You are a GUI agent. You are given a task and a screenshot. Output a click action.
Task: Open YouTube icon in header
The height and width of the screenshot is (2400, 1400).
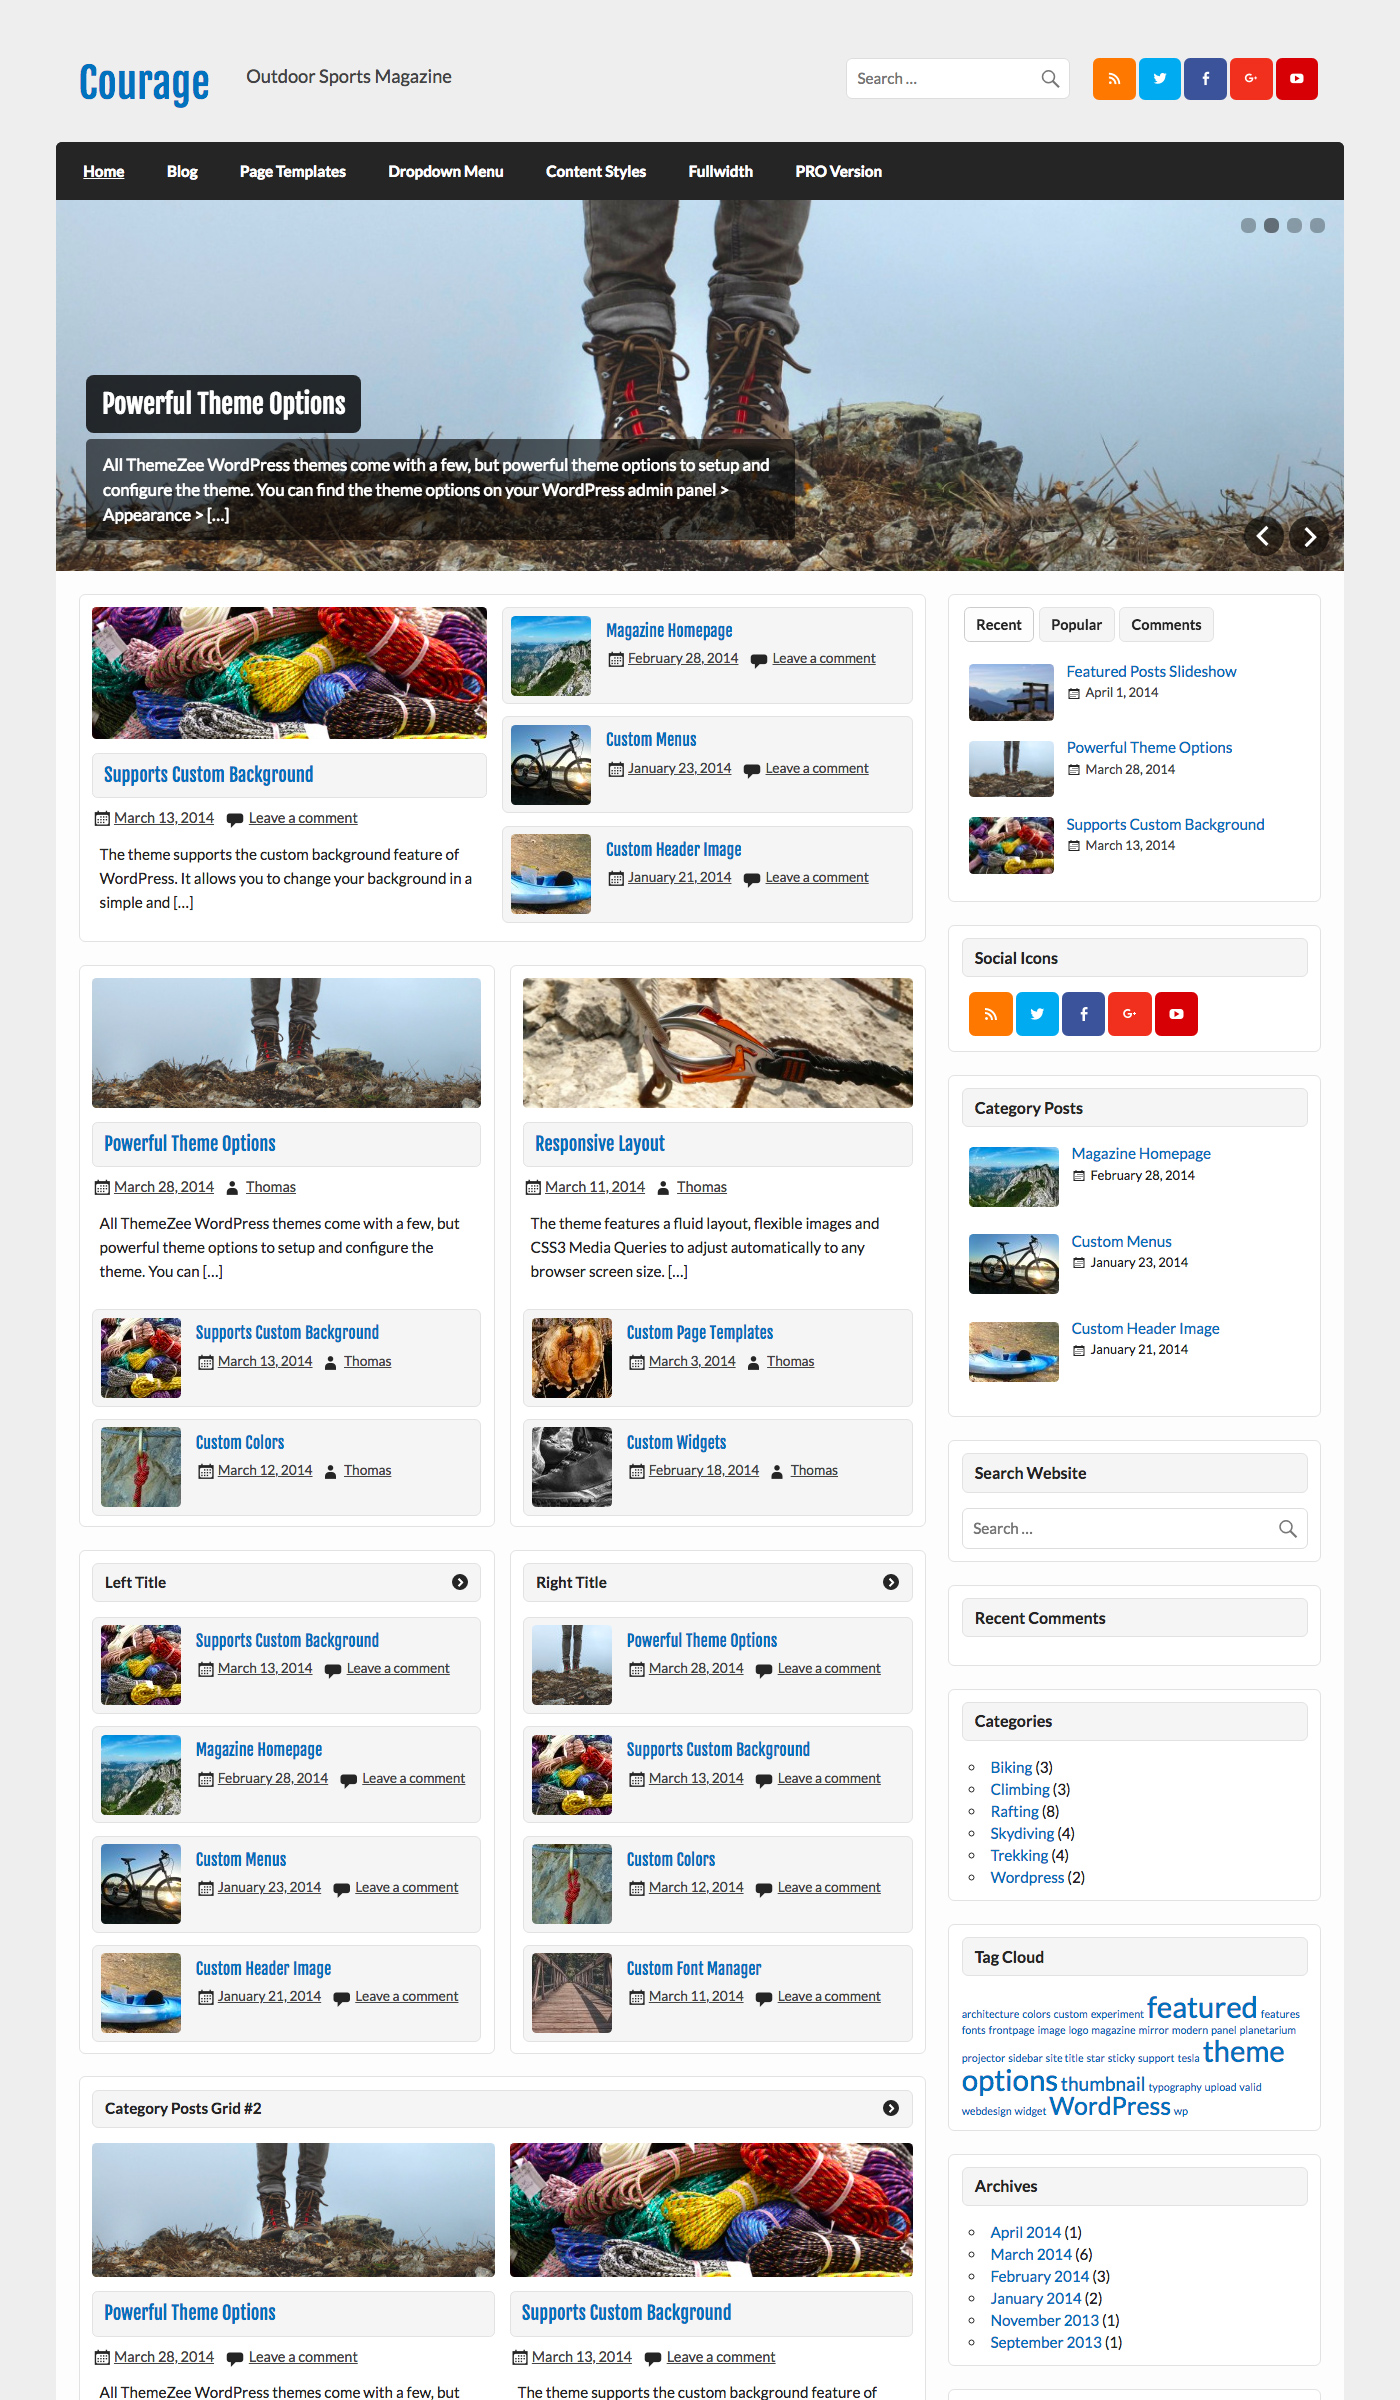click(x=1297, y=79)
